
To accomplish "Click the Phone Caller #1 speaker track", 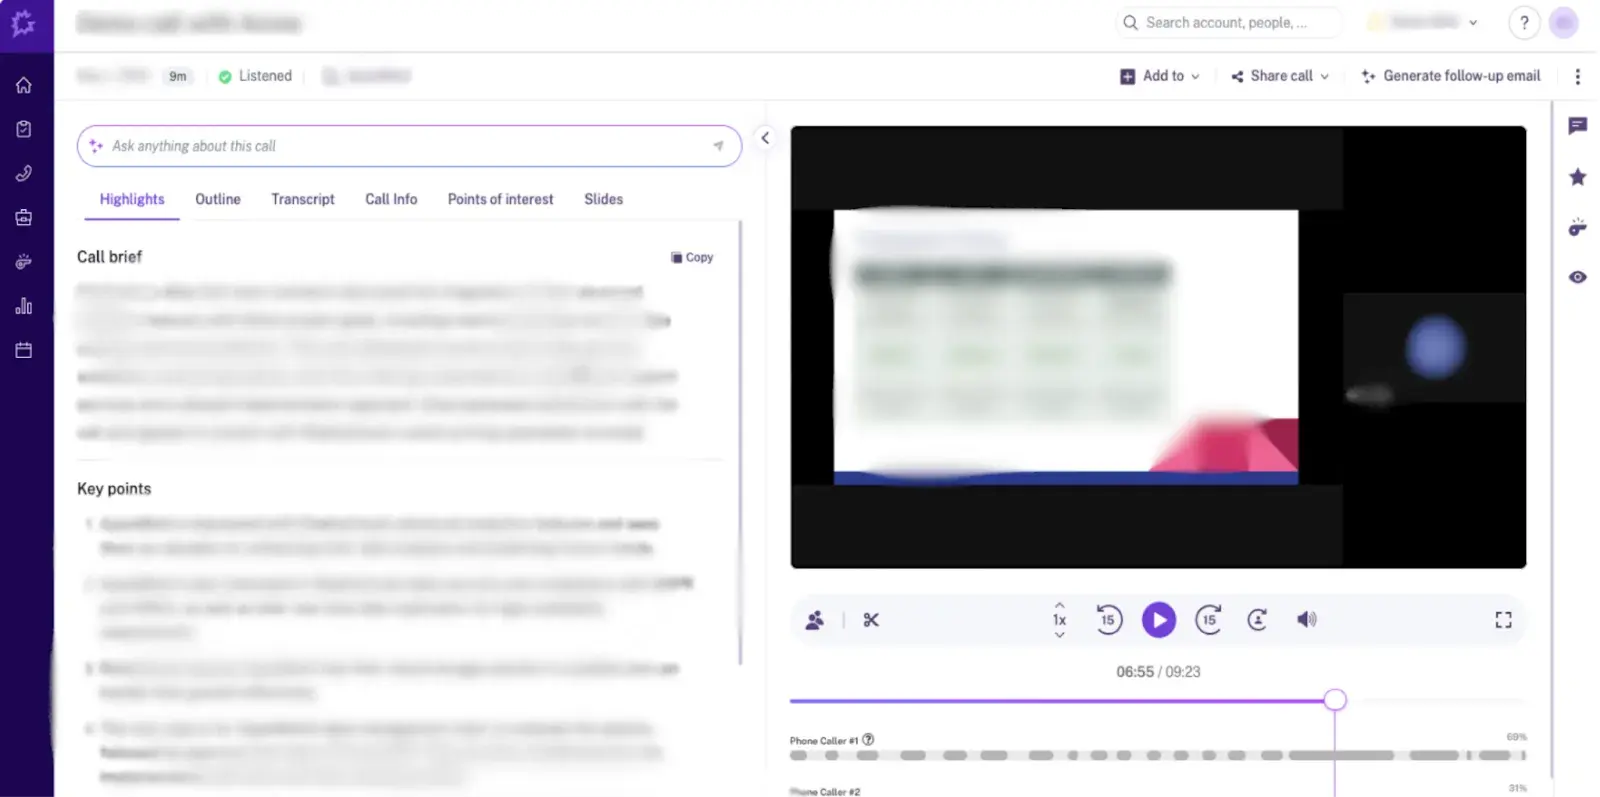I will (1158, 755).
